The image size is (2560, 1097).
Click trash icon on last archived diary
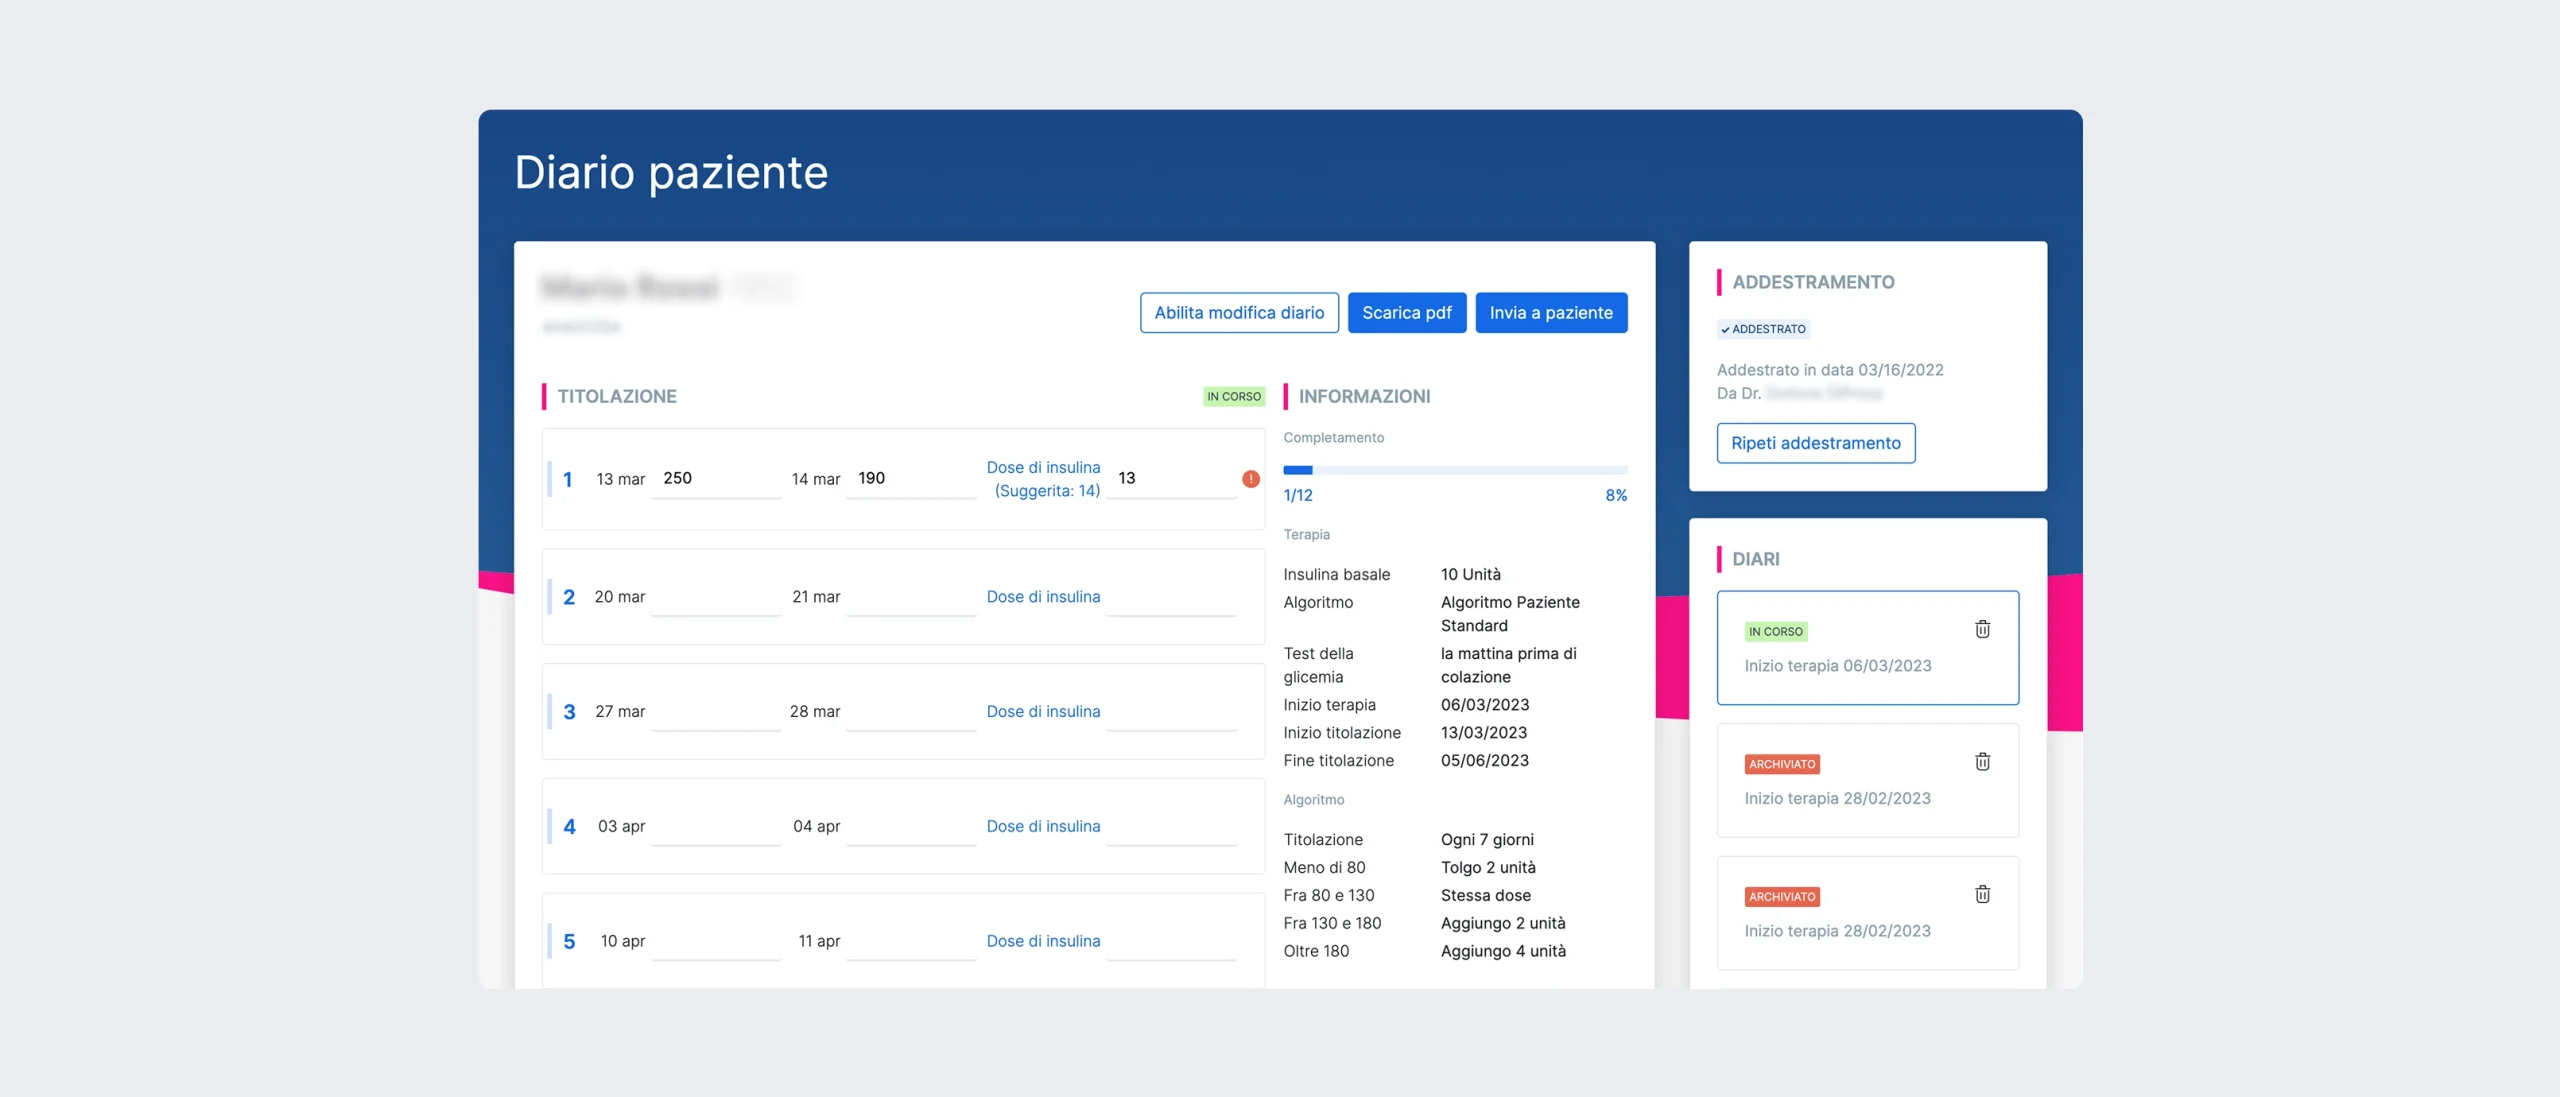pos(1982,895)
